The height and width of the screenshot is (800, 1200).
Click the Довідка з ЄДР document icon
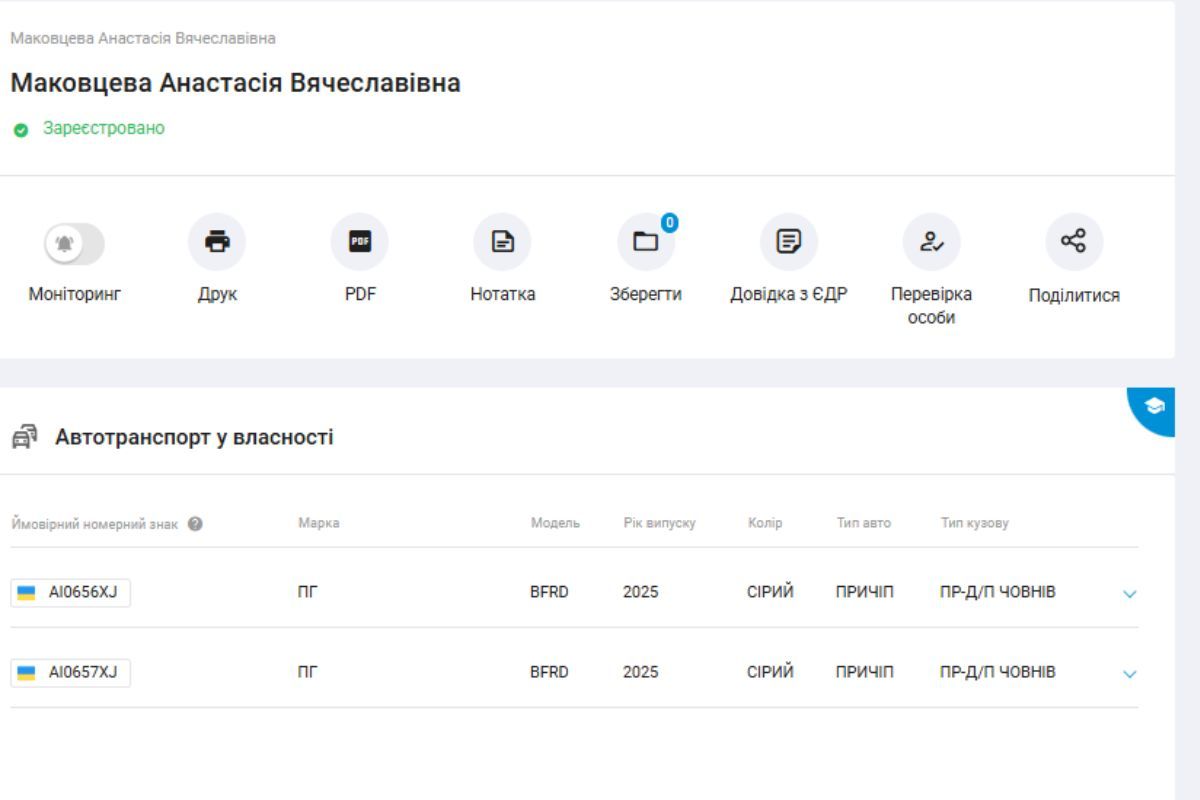point(789,241)
